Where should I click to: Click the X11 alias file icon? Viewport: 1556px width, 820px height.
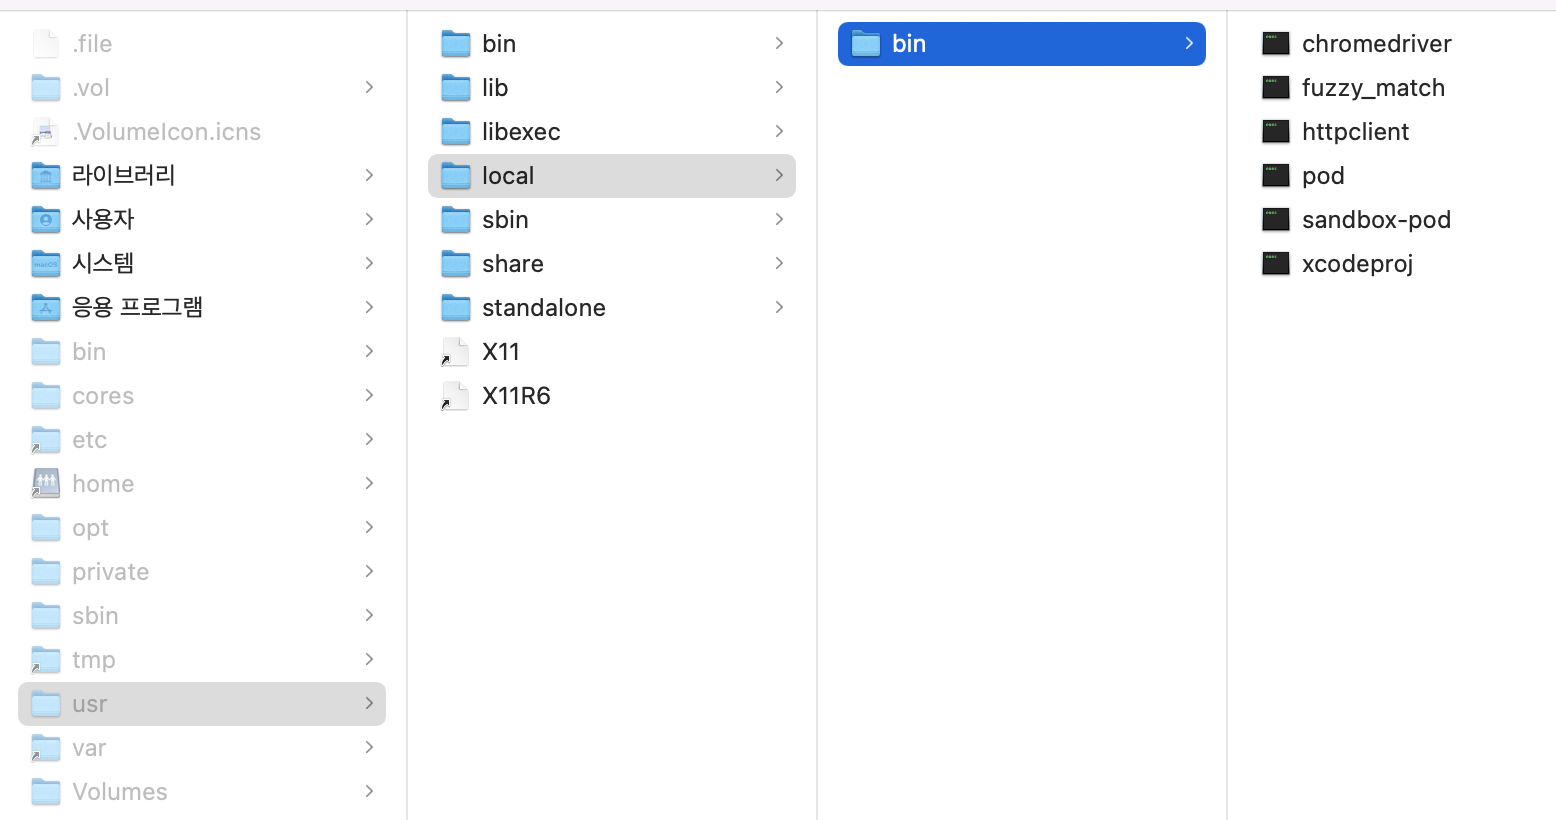(x=455, y=351)
